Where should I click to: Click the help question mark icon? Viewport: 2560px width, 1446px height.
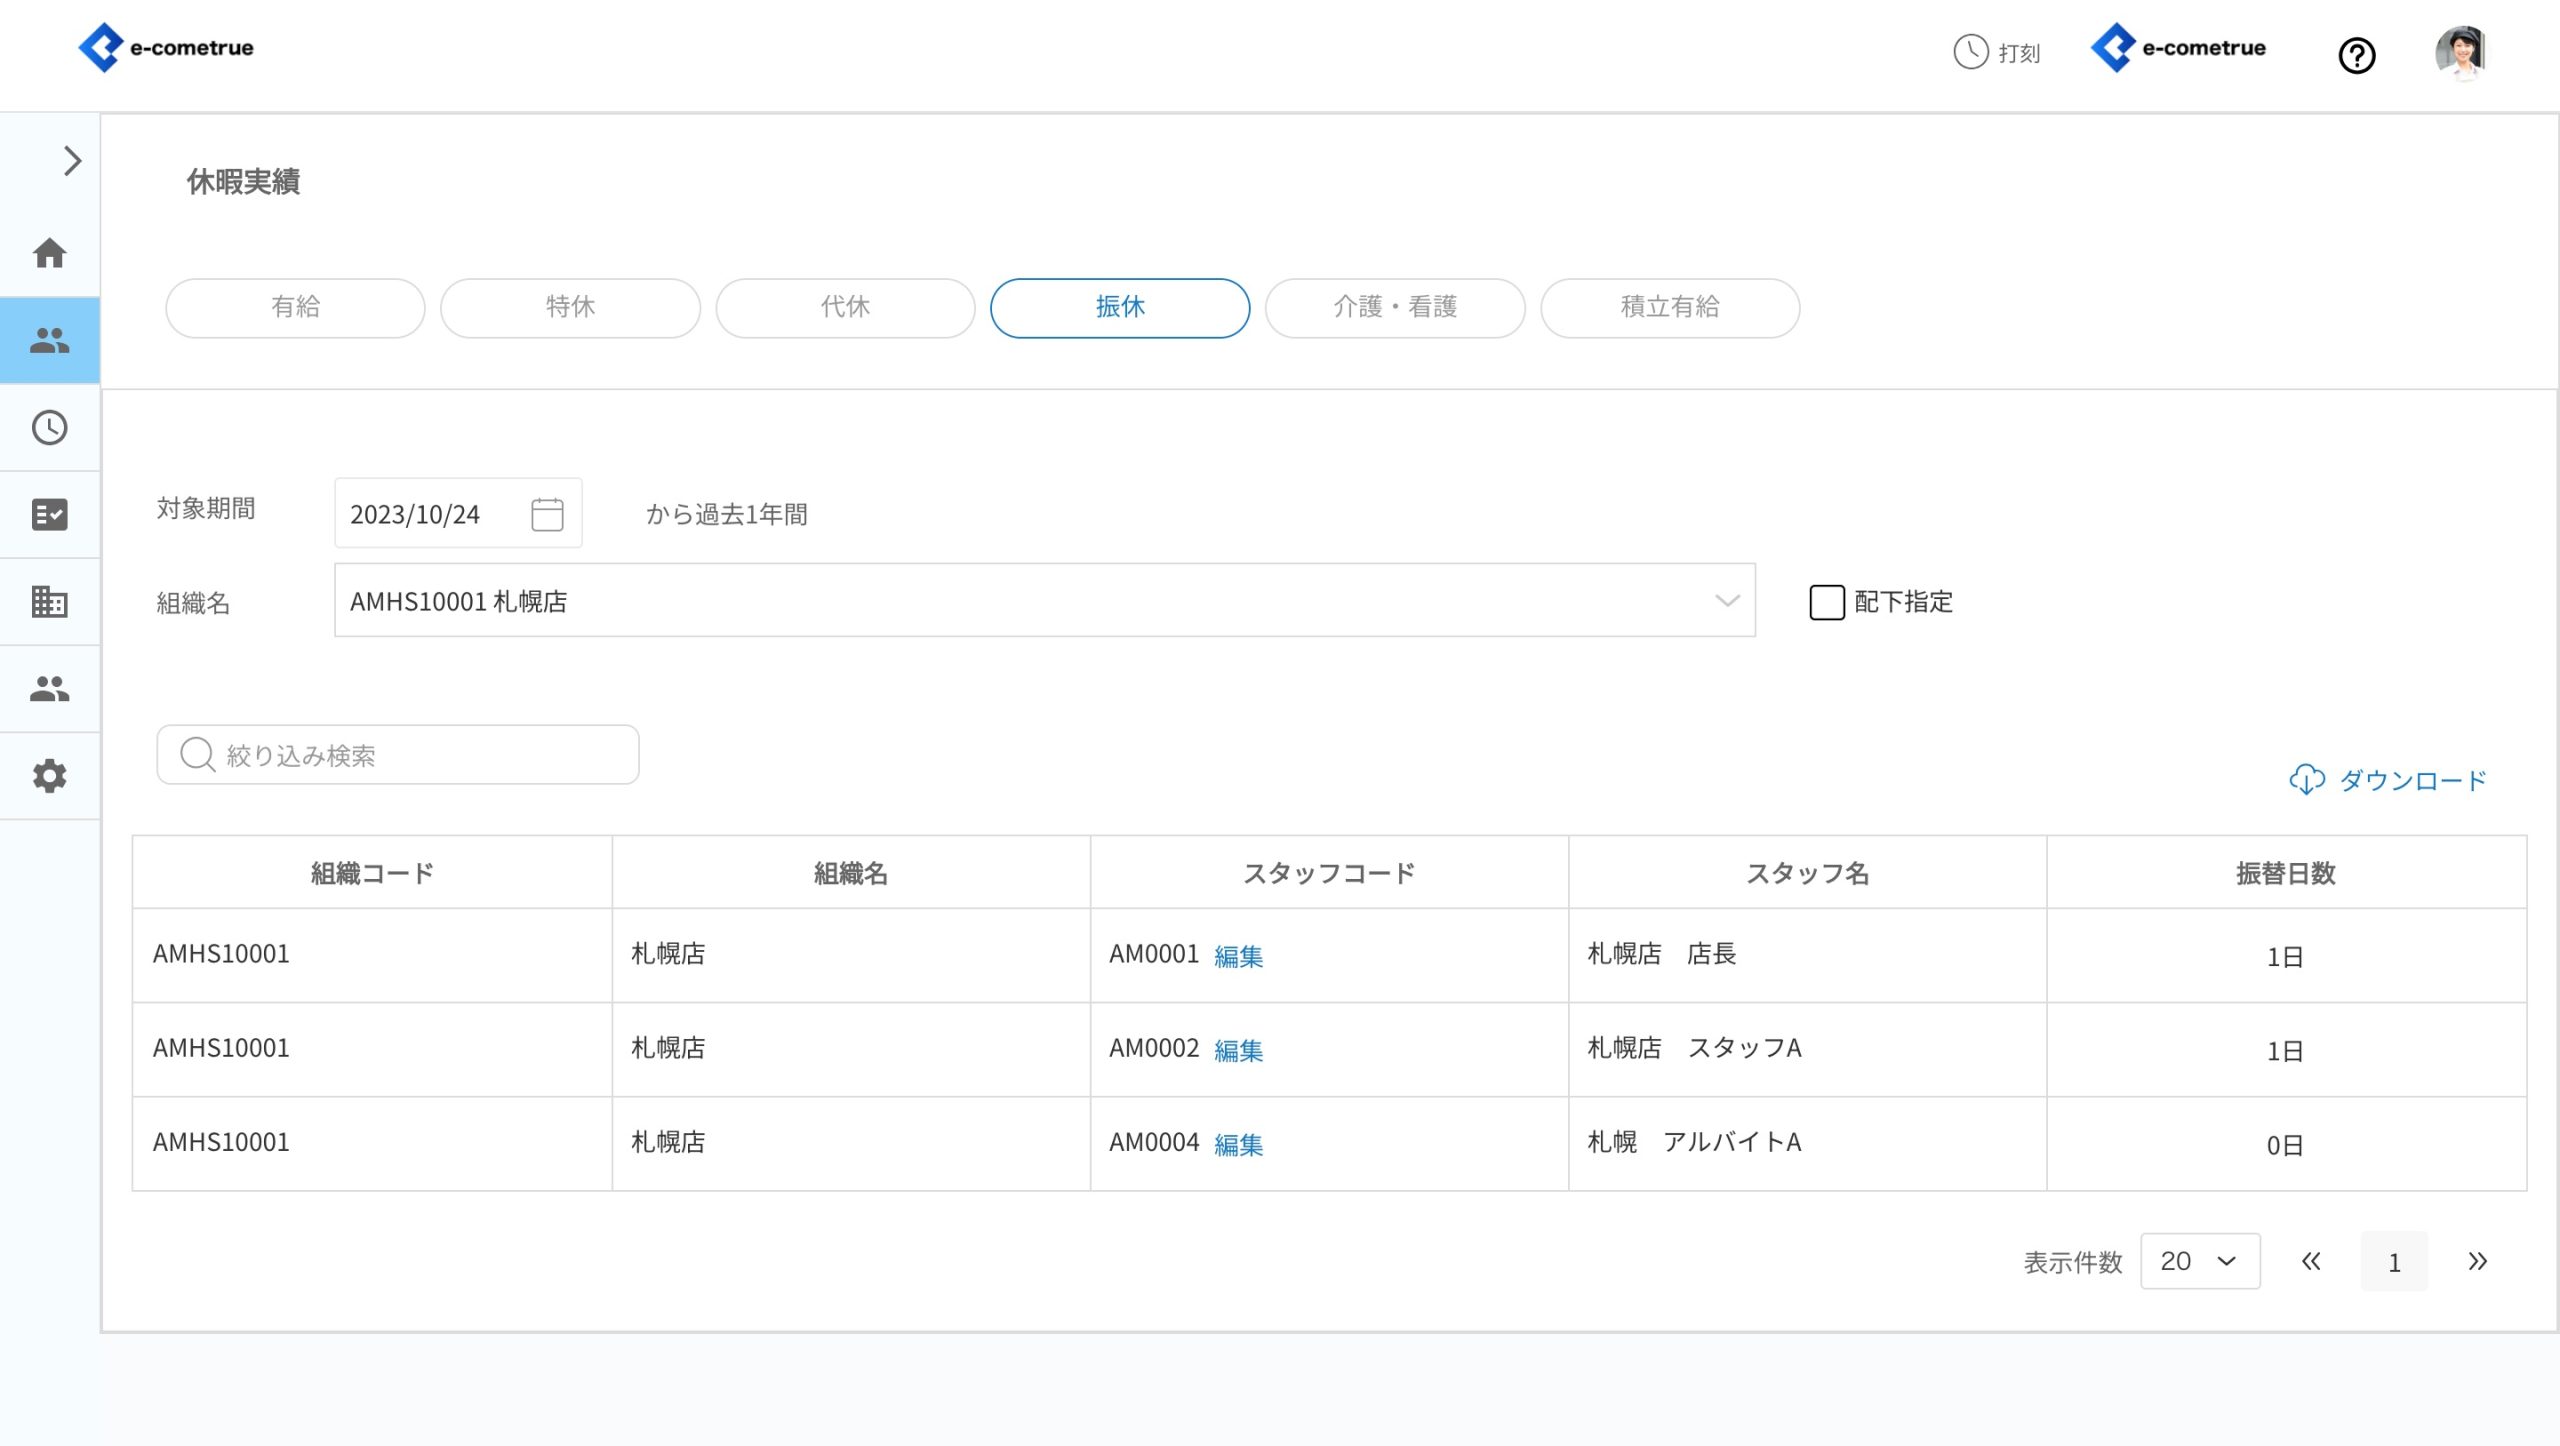tap(2356, 55)
